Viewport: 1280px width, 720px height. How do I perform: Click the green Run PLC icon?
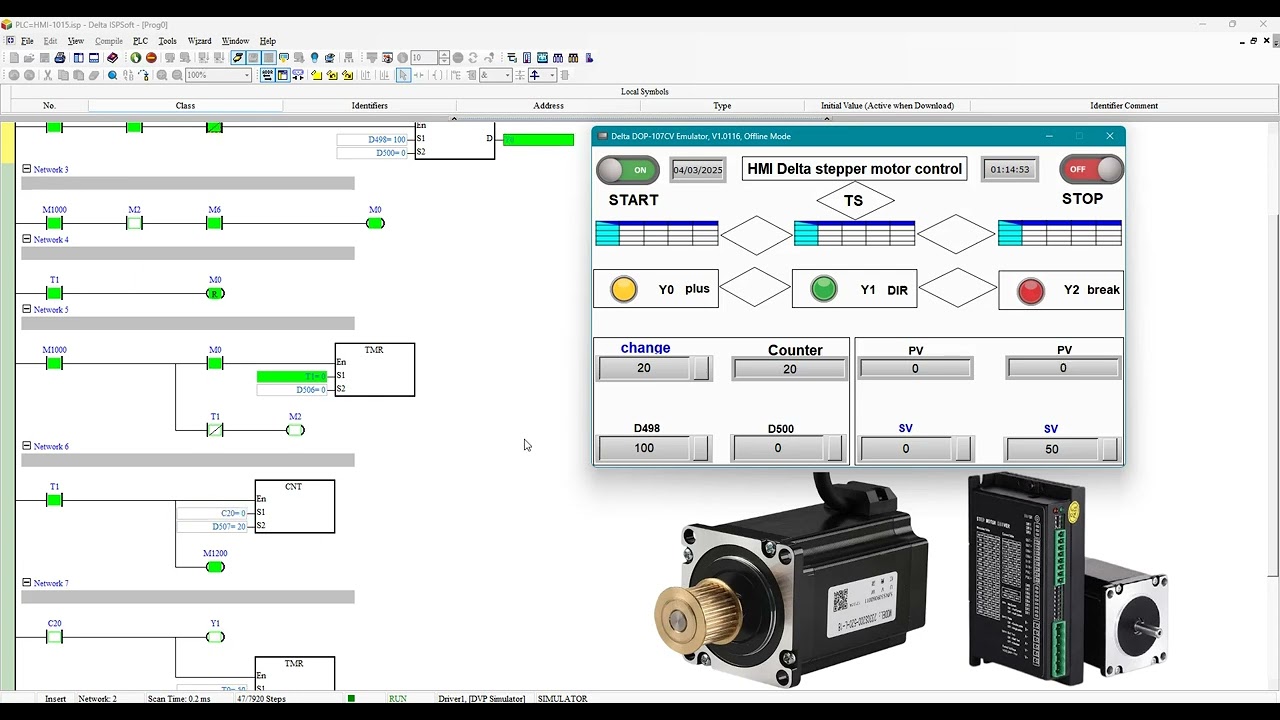pyautogui.click(x=136, y=58)
